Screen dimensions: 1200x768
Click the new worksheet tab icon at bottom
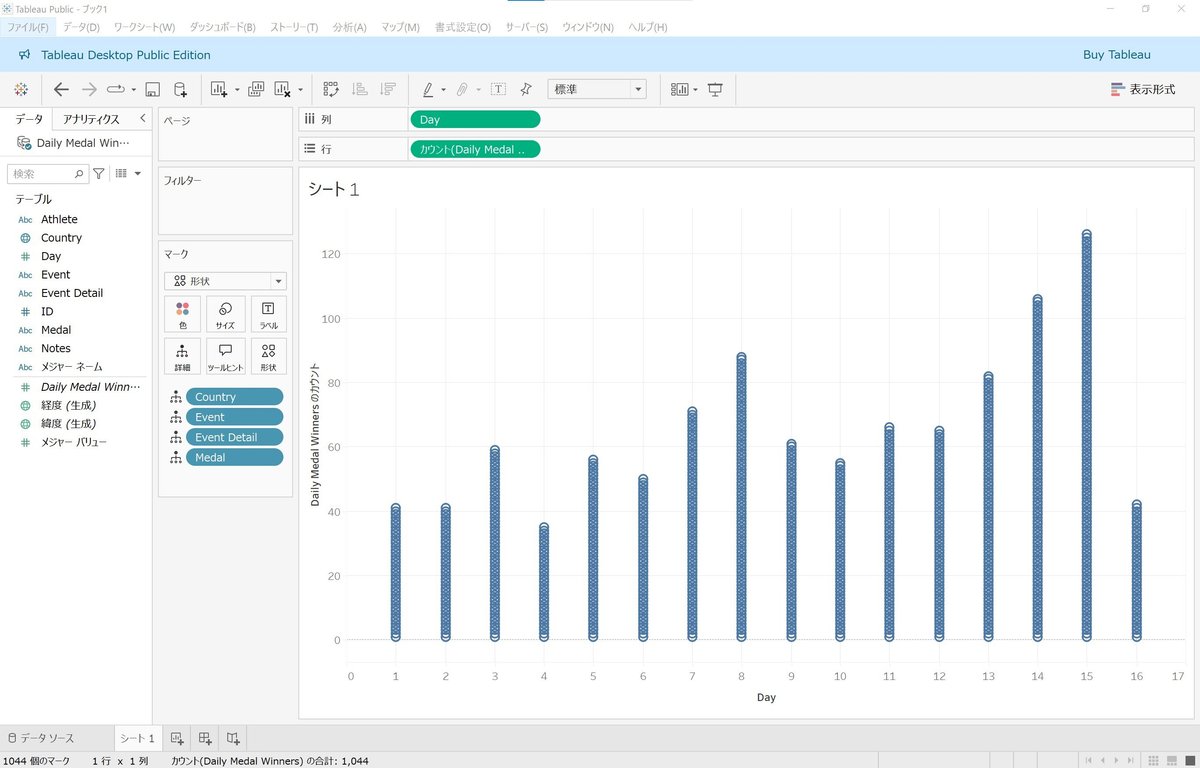coord(177,738)
